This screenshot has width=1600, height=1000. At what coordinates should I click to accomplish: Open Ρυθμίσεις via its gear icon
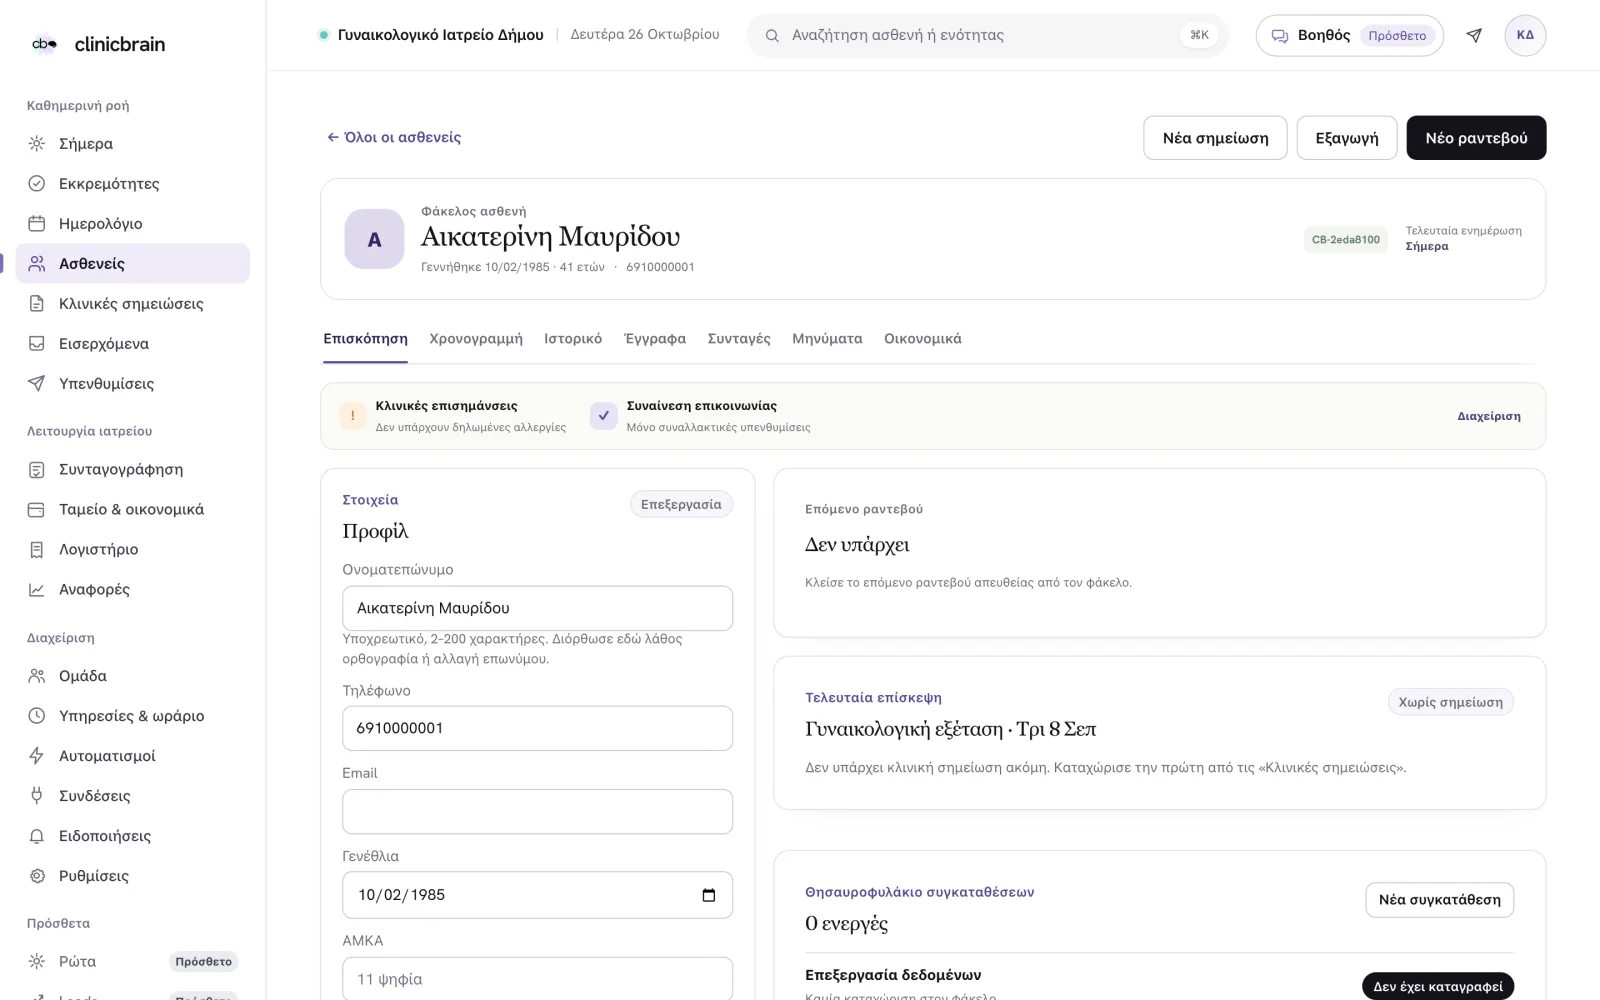37,876
